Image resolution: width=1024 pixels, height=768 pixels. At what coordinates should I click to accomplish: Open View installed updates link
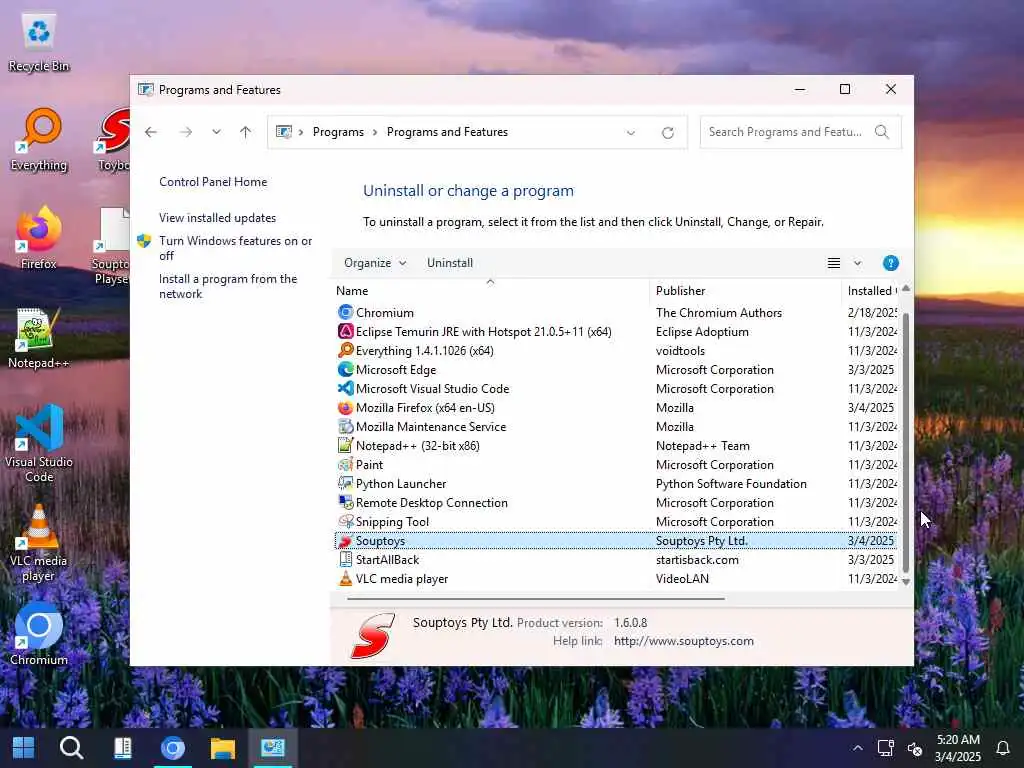coord(217,218)
